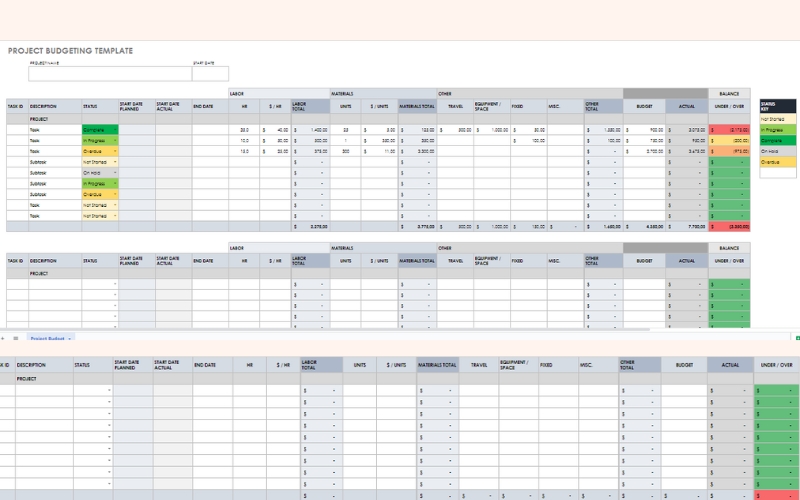Select the 4,350.00 budget total cell

tap(644, 227)
